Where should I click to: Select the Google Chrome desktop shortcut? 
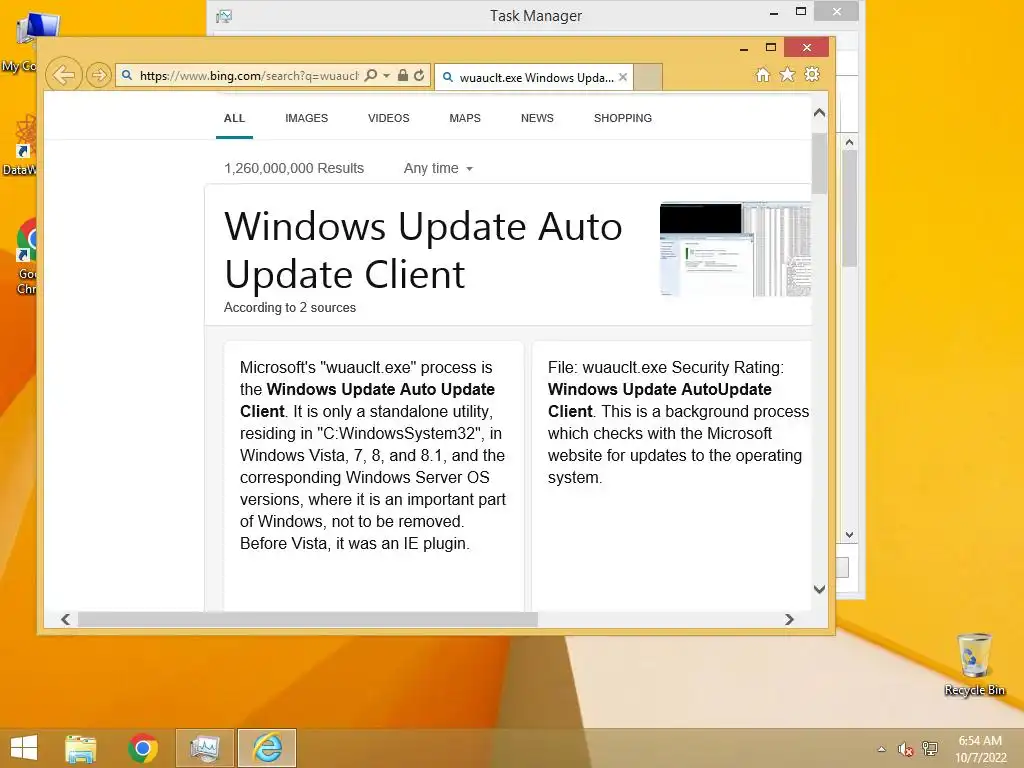25,256
